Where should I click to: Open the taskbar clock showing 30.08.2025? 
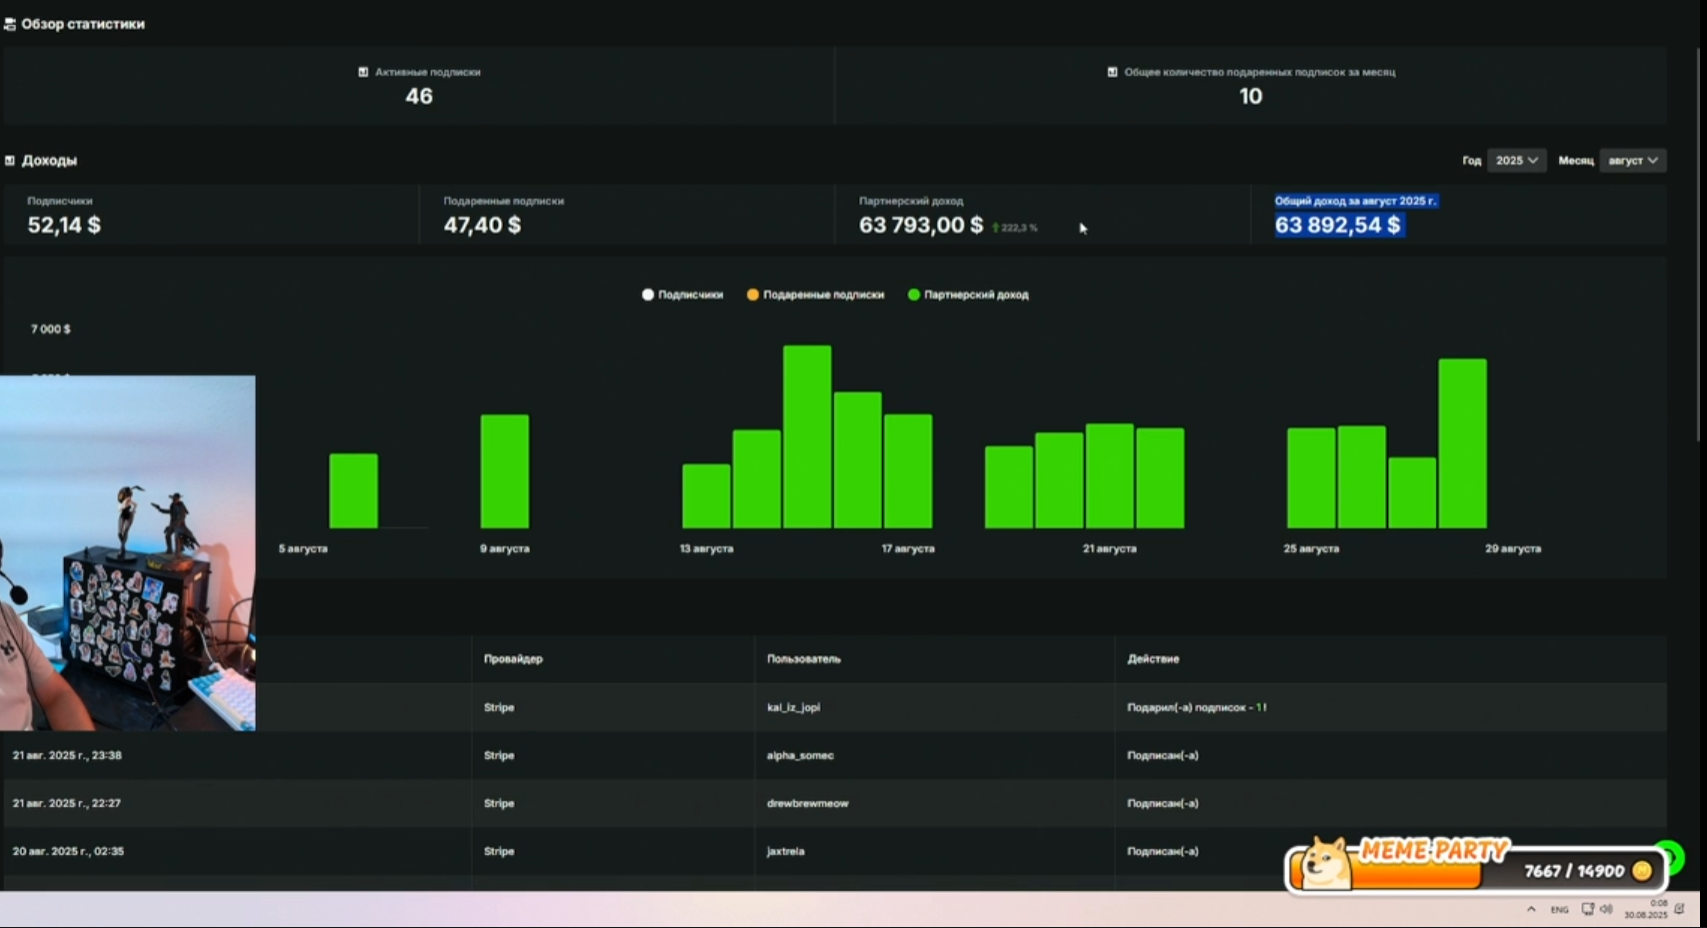tap(1646, 909)
